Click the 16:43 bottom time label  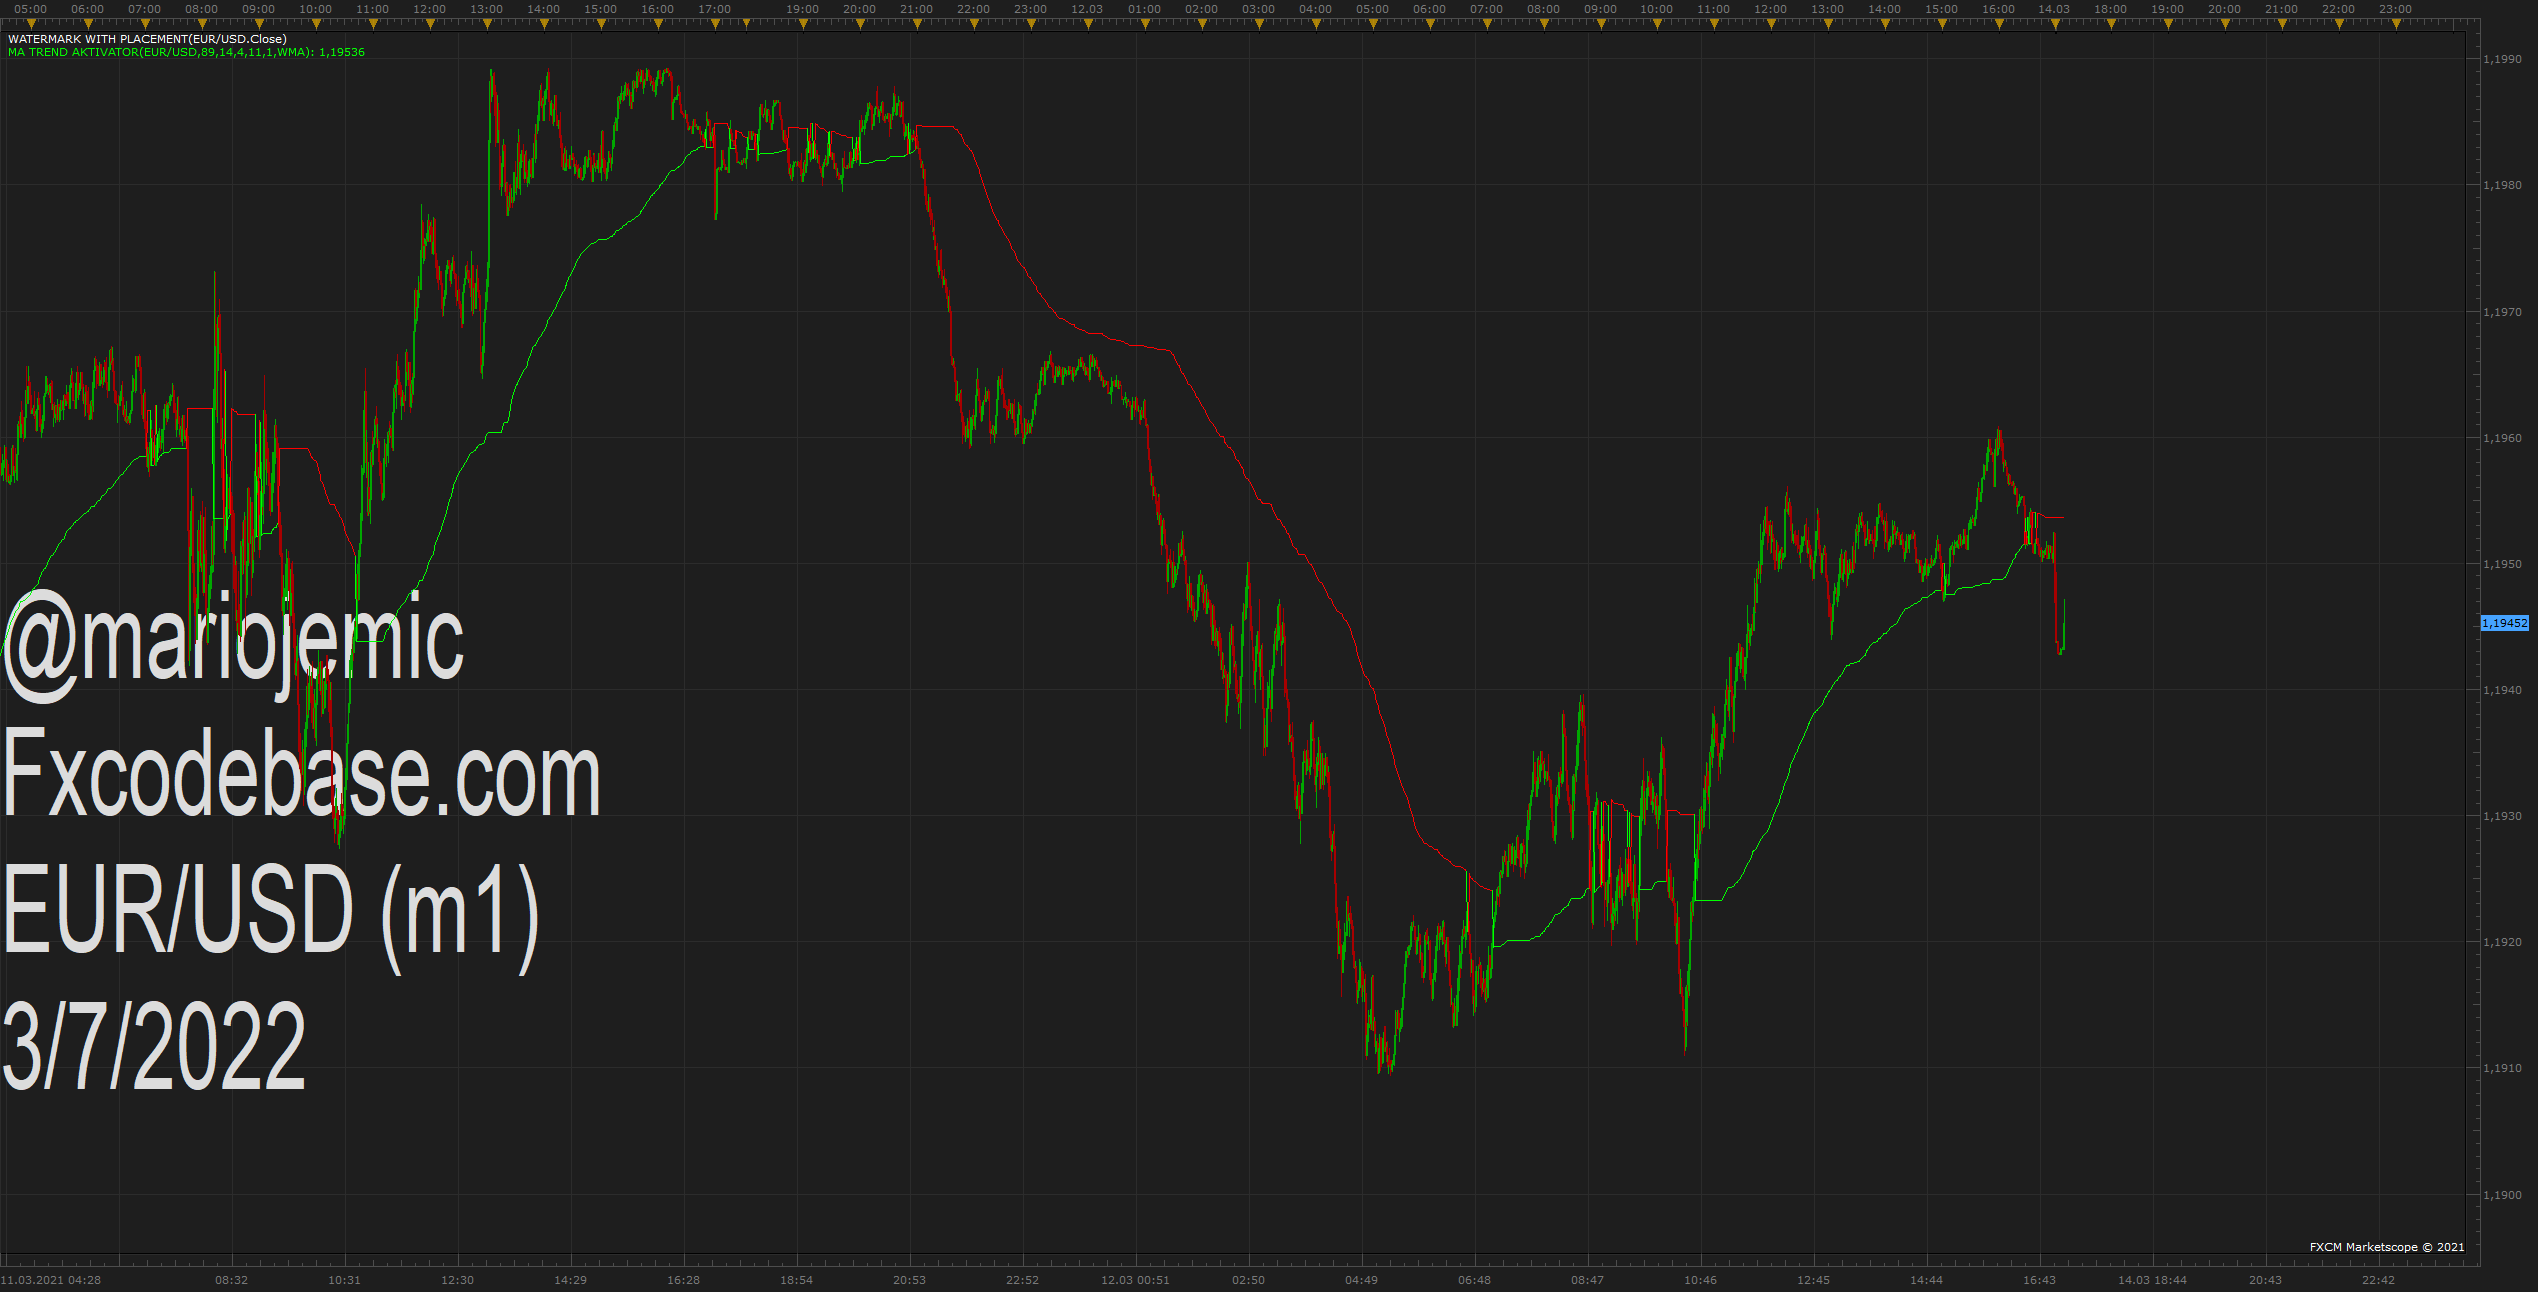coord(2039,1280)
